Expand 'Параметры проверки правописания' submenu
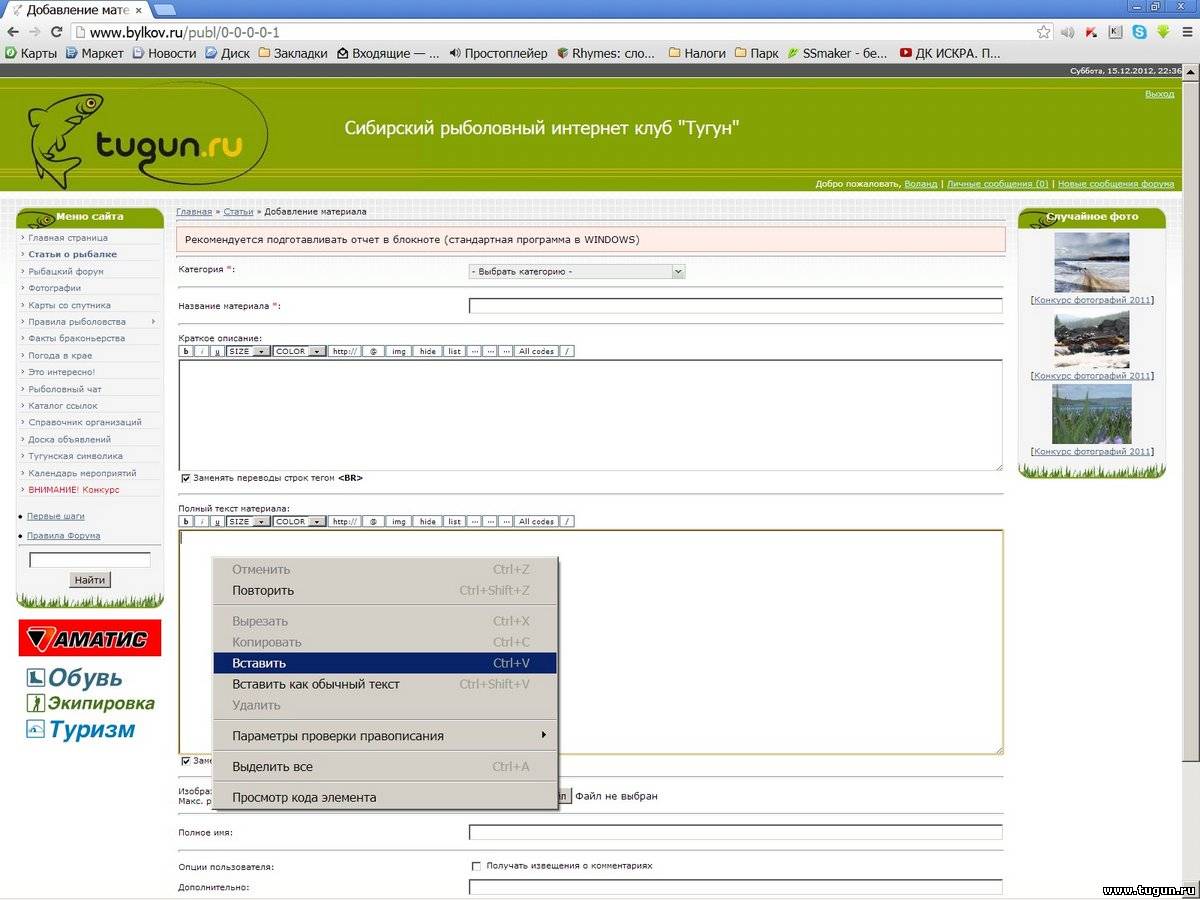Screen dimensions: 1200x900 point(385,736)
